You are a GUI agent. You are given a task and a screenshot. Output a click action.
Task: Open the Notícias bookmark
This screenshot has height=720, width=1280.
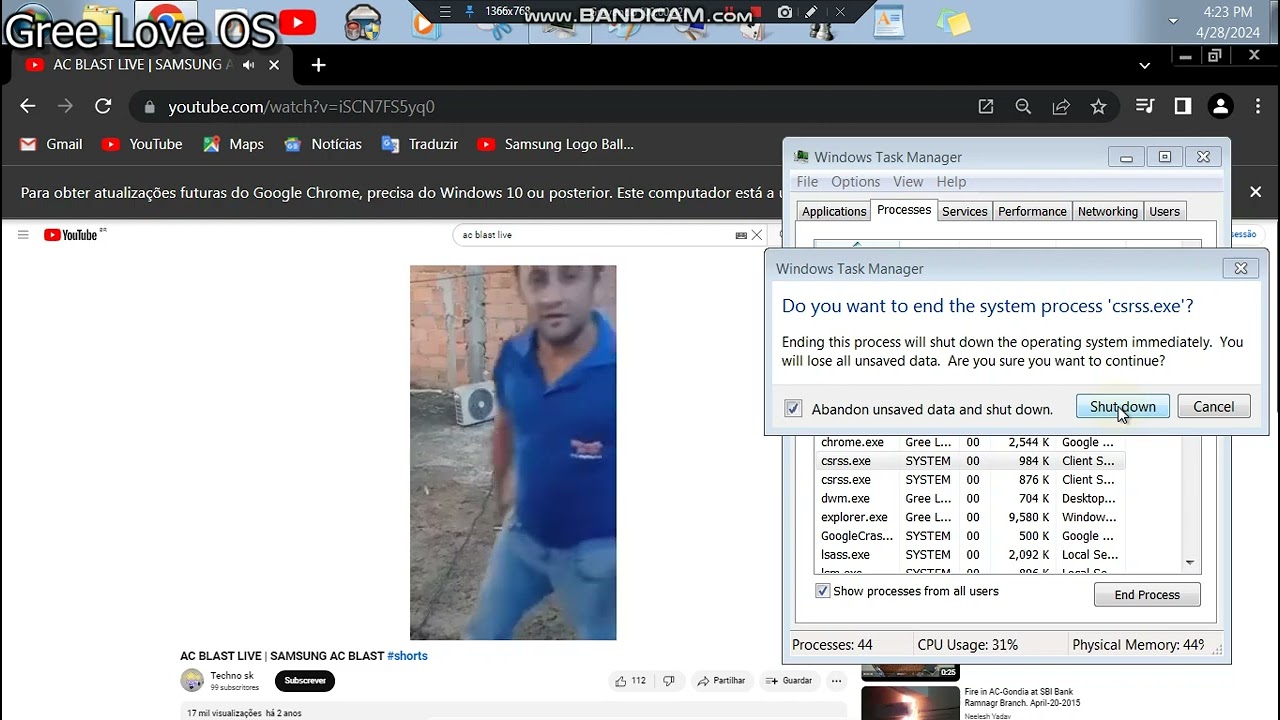click(x=323, y=144)
